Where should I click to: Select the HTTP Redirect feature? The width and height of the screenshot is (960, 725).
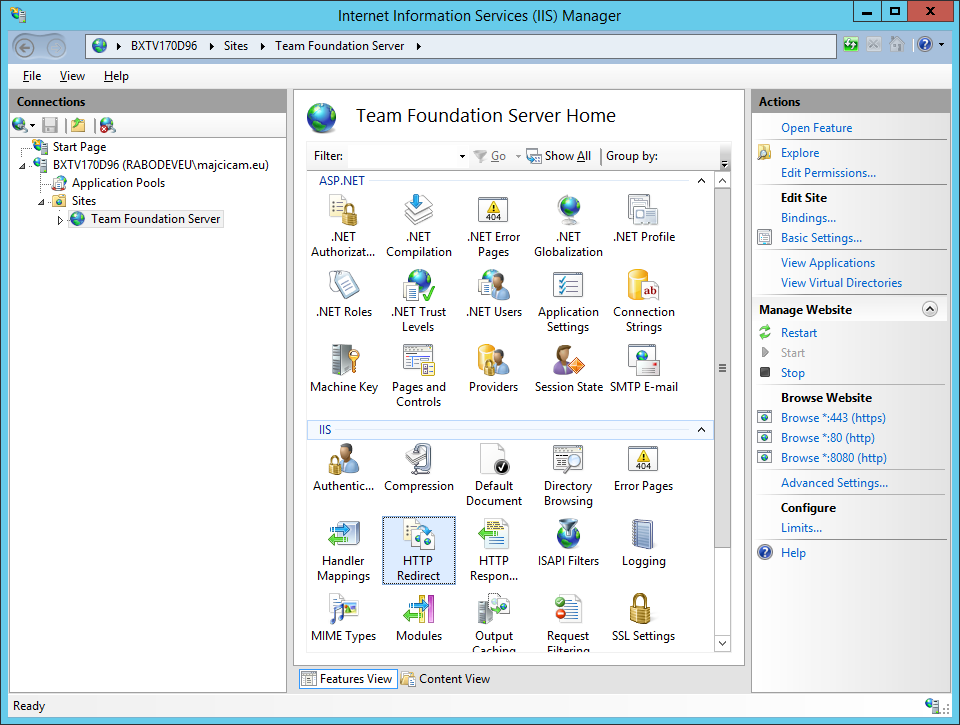pos(419,550)
